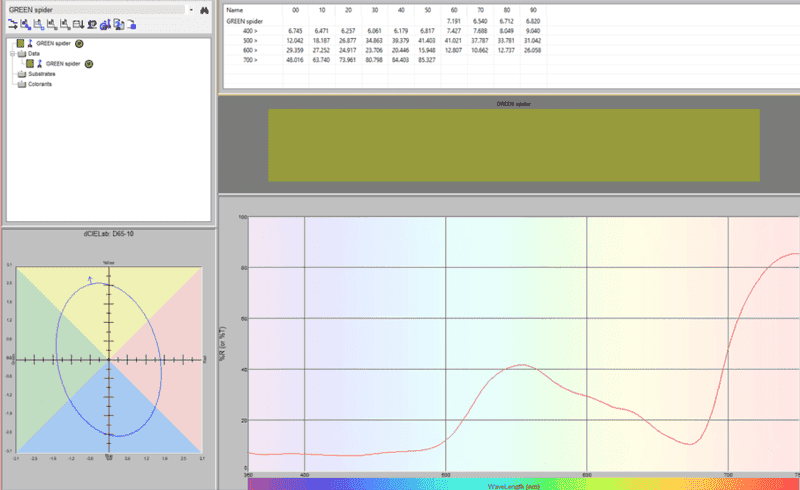800x490 pixels.
Task: Click pin icon of GREEN spider under Data
Action: pyautogui.click(x=39, y=64)
